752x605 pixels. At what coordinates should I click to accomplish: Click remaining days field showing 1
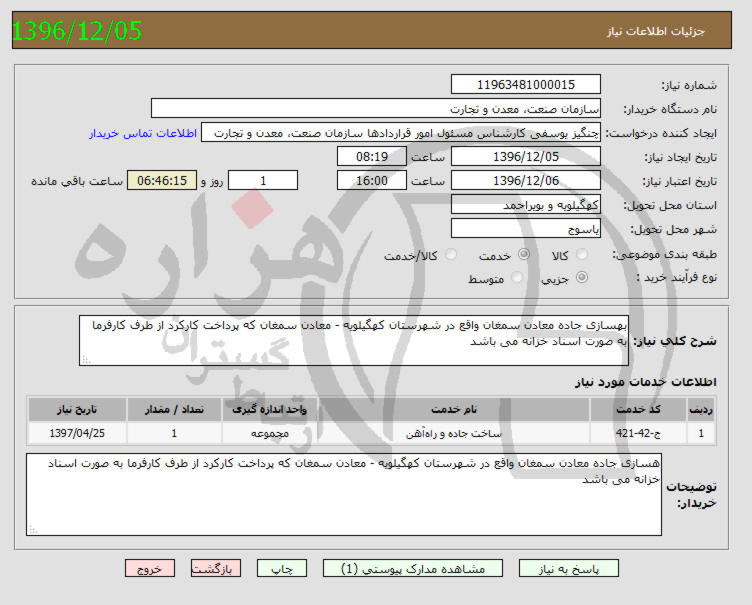(263, 180)
